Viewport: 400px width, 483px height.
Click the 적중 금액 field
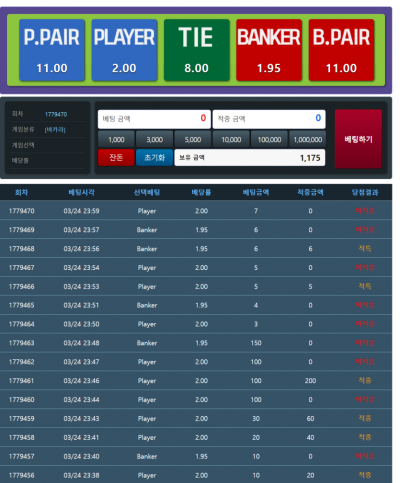tap(269, 119)
